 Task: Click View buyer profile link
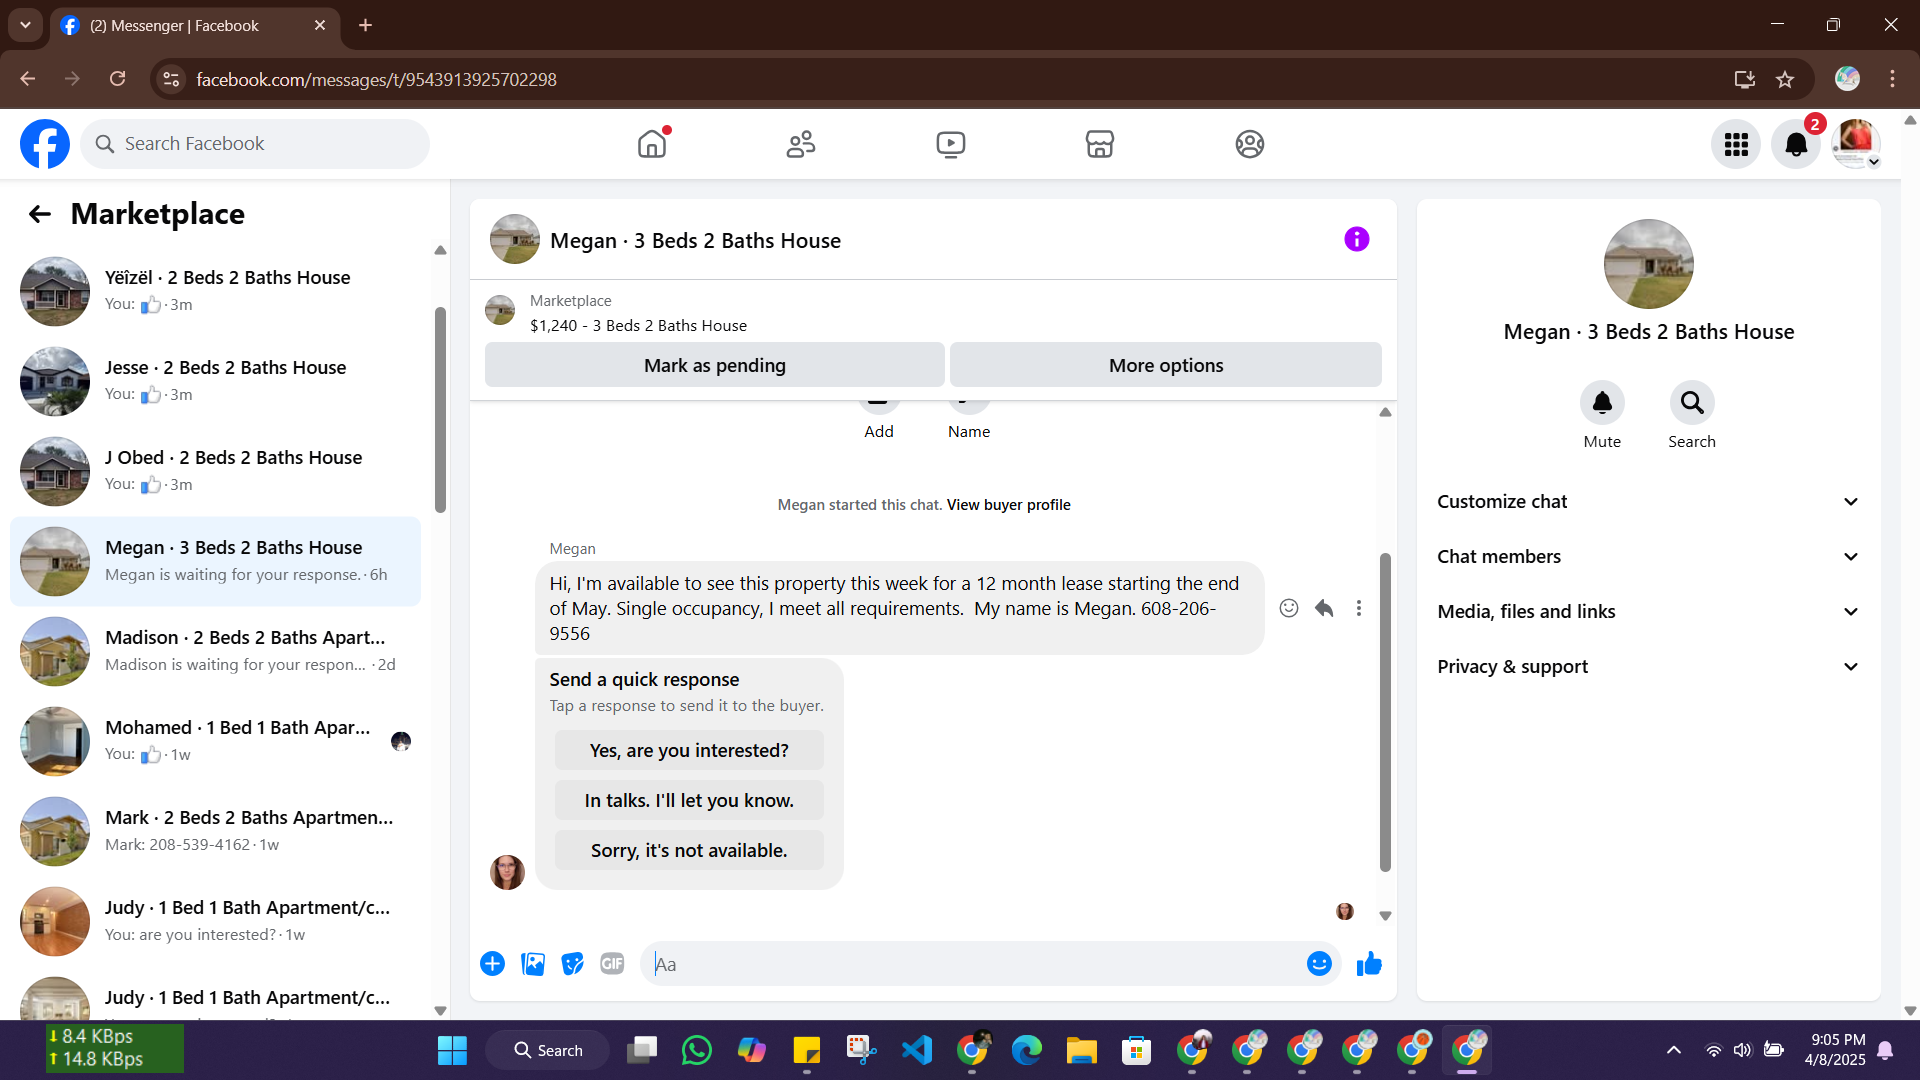pos(1008,505)
